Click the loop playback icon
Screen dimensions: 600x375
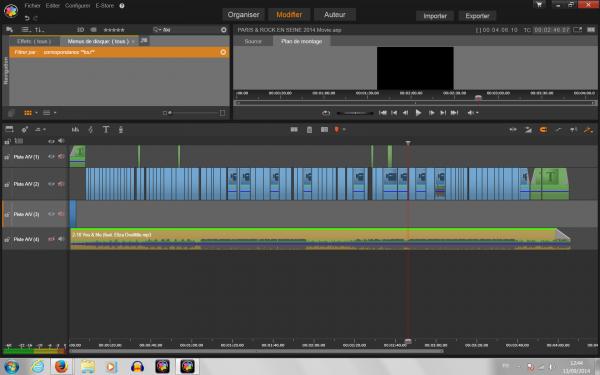[326, 113]
